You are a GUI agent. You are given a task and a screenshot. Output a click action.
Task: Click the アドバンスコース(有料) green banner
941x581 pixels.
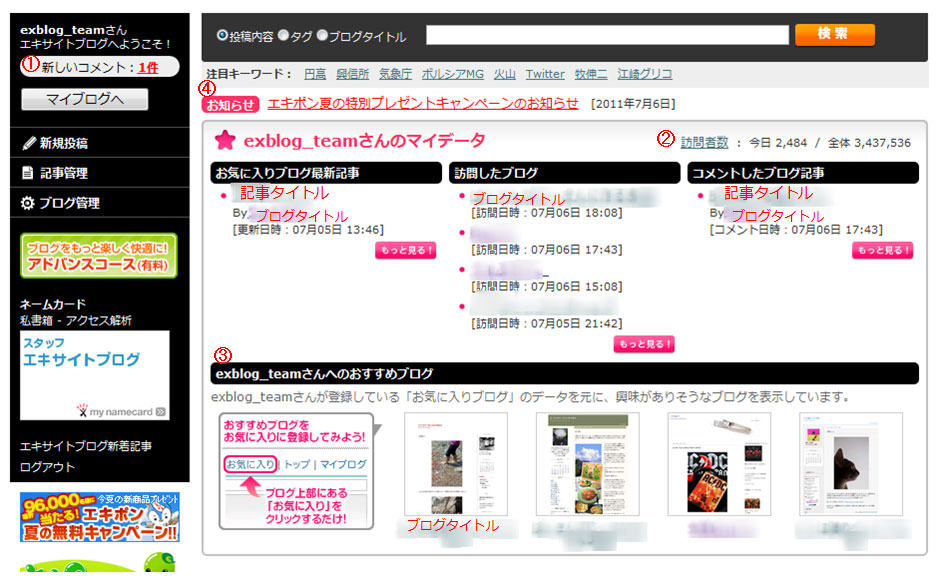(x=99, y=256)
